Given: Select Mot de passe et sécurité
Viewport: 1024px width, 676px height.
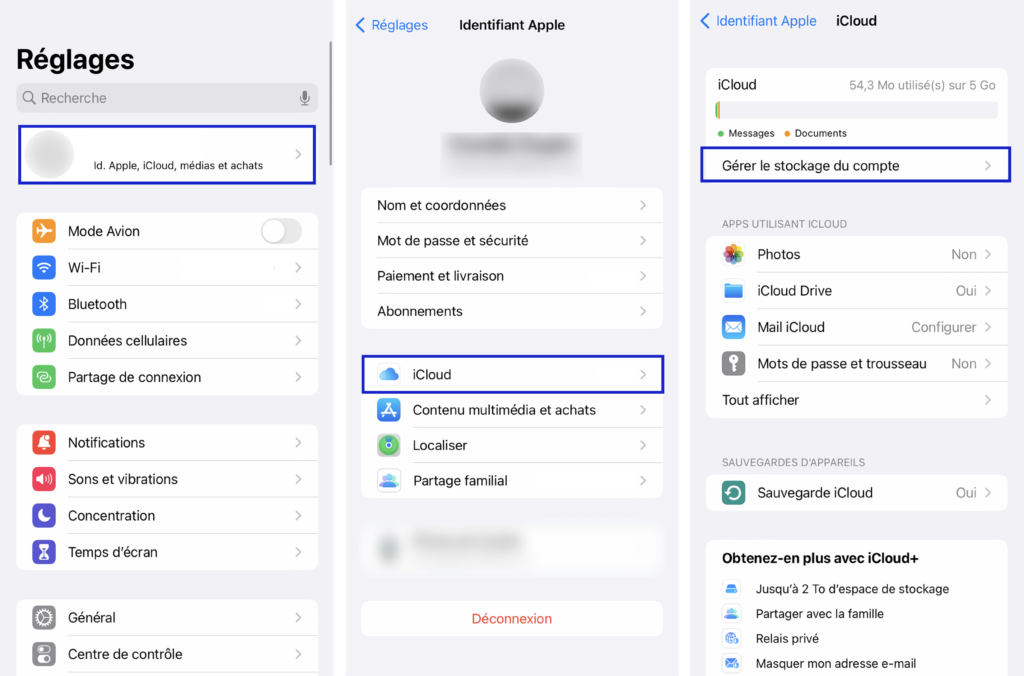Looking at the screenshot, I should tap(513, 240).
